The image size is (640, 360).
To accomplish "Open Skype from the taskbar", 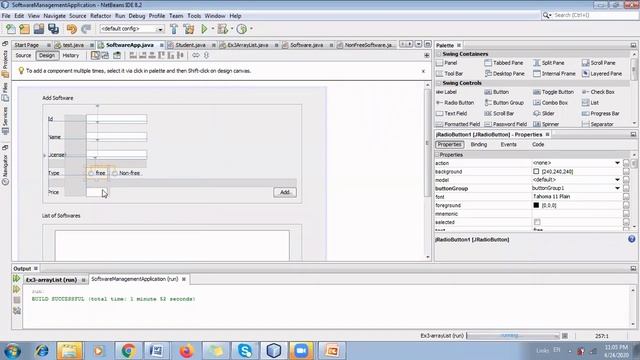I will point(244,351).
